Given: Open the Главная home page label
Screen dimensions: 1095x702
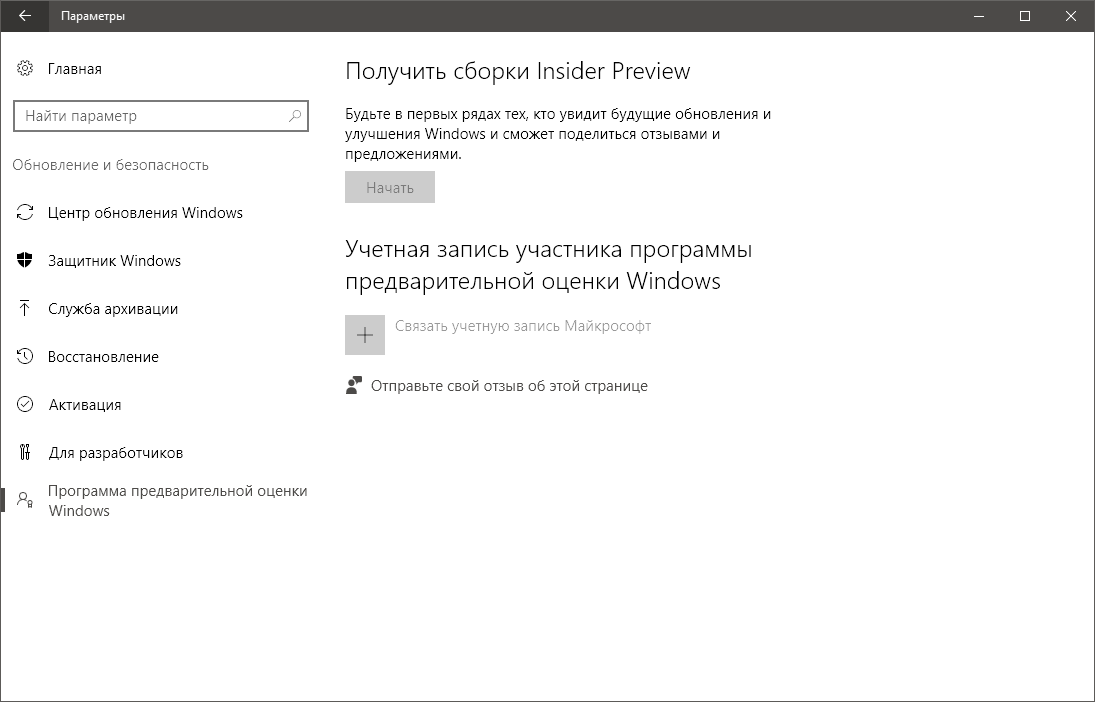Looking at the screenshot, I should (75, 68).
